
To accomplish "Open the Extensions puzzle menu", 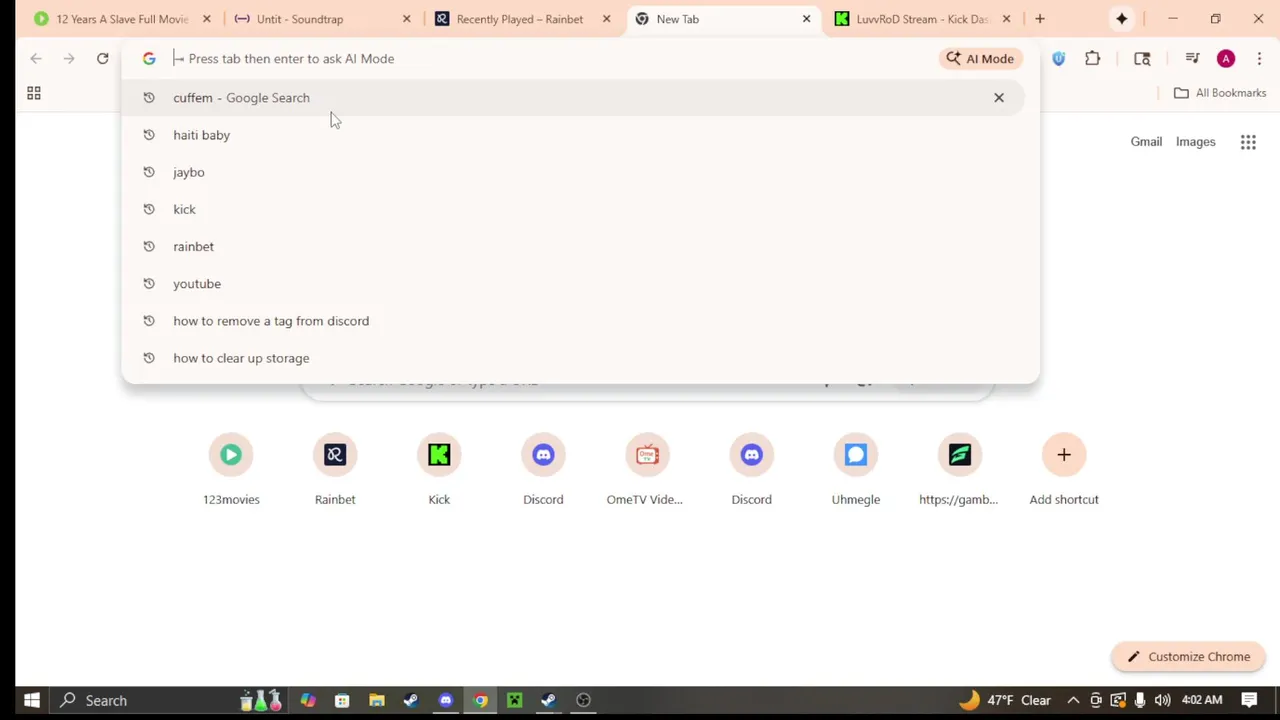I will click(1092, 58).
